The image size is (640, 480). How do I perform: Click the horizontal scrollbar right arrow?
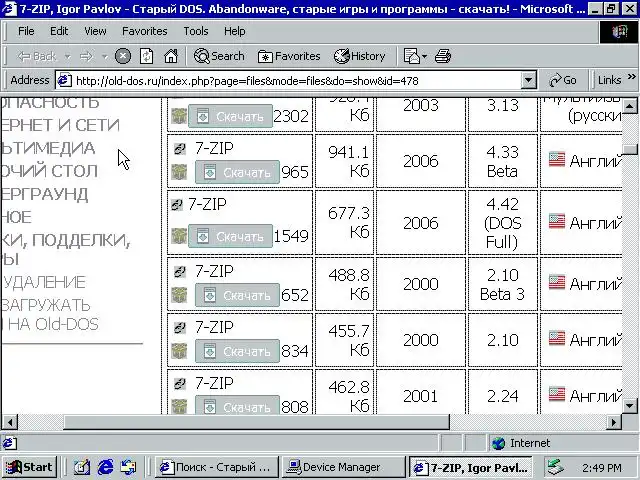[613, 422]
